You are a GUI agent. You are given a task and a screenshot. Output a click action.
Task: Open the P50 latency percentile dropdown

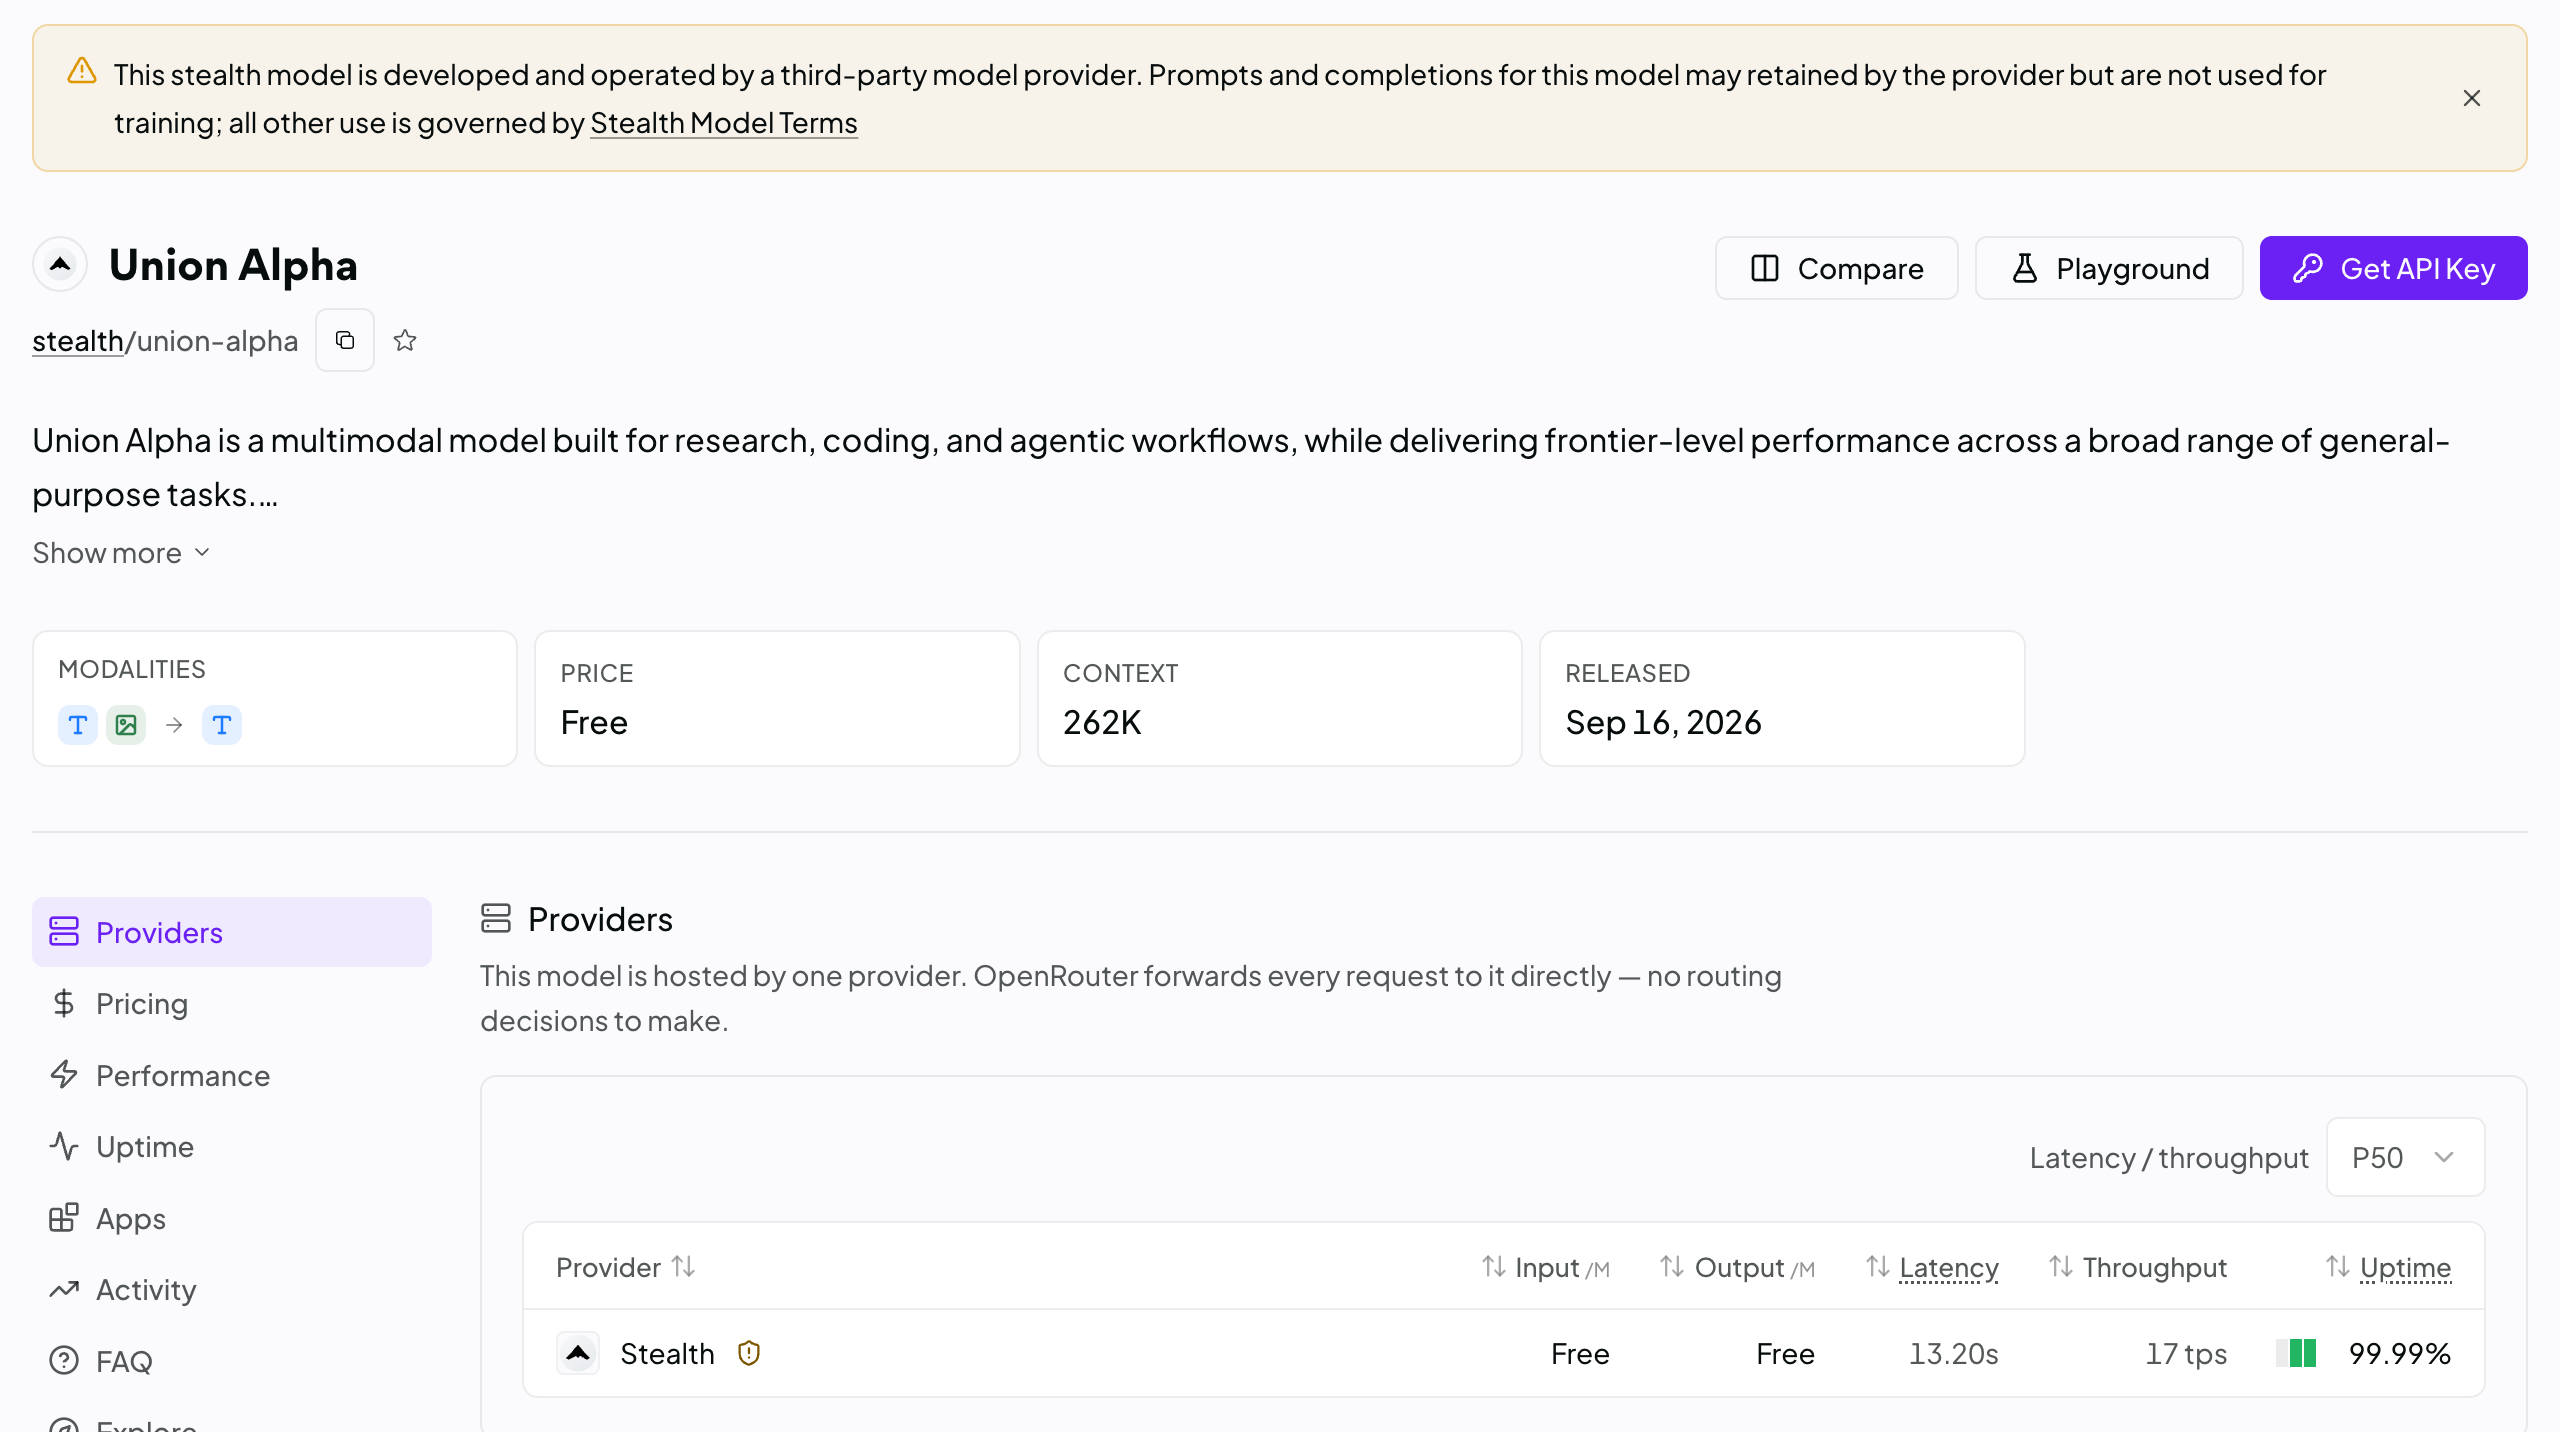(x=2405, y=1157)
